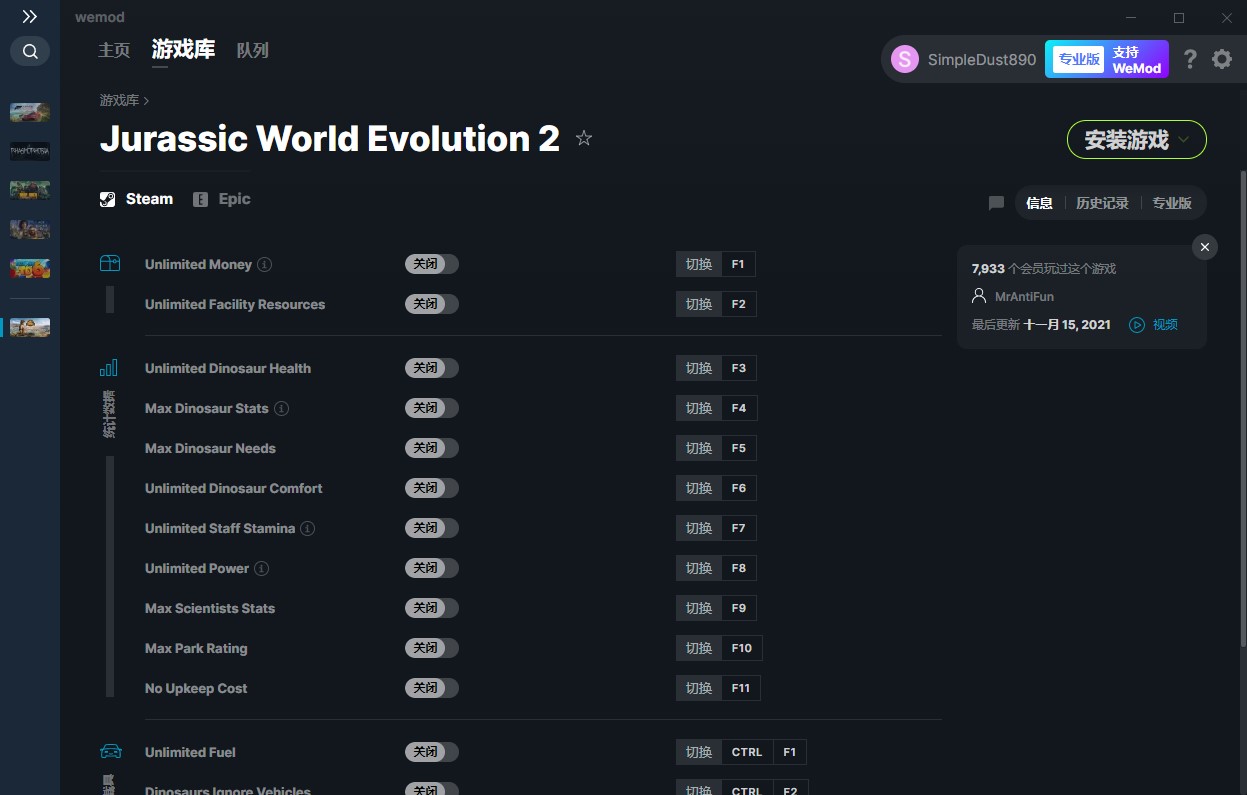The height and width of the screenshot is (795, 1247).
Task: Open the search icon in sidebar
Action: pos(30,51)
